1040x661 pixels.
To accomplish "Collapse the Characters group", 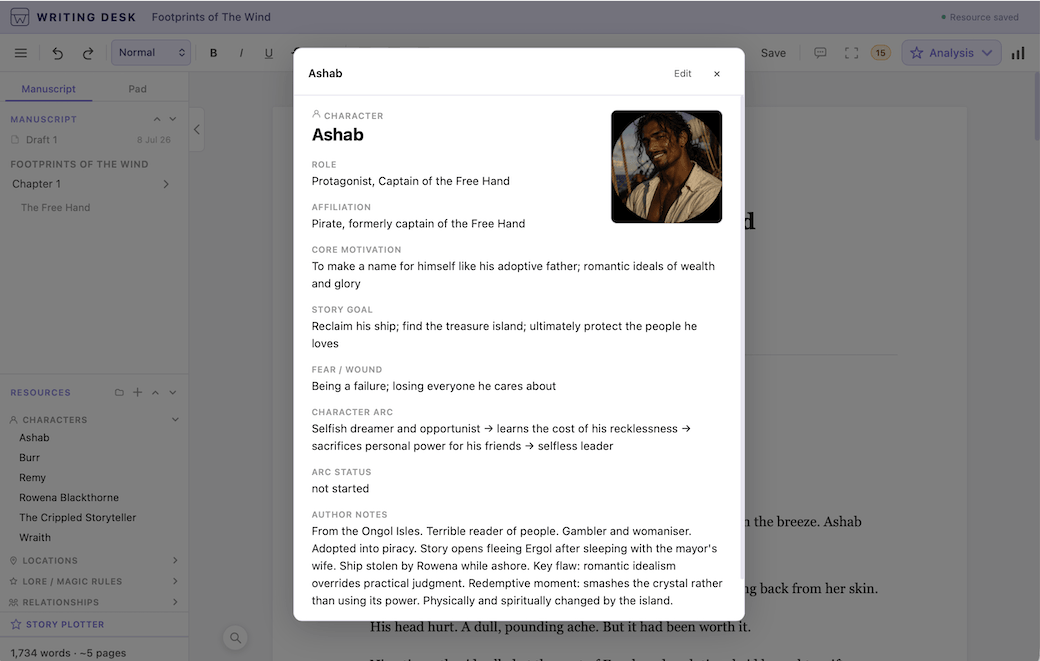I will click(175, 420).
